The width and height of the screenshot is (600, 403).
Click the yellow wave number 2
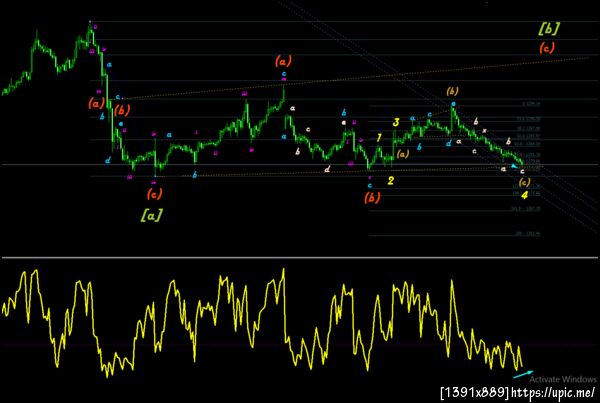391,181
